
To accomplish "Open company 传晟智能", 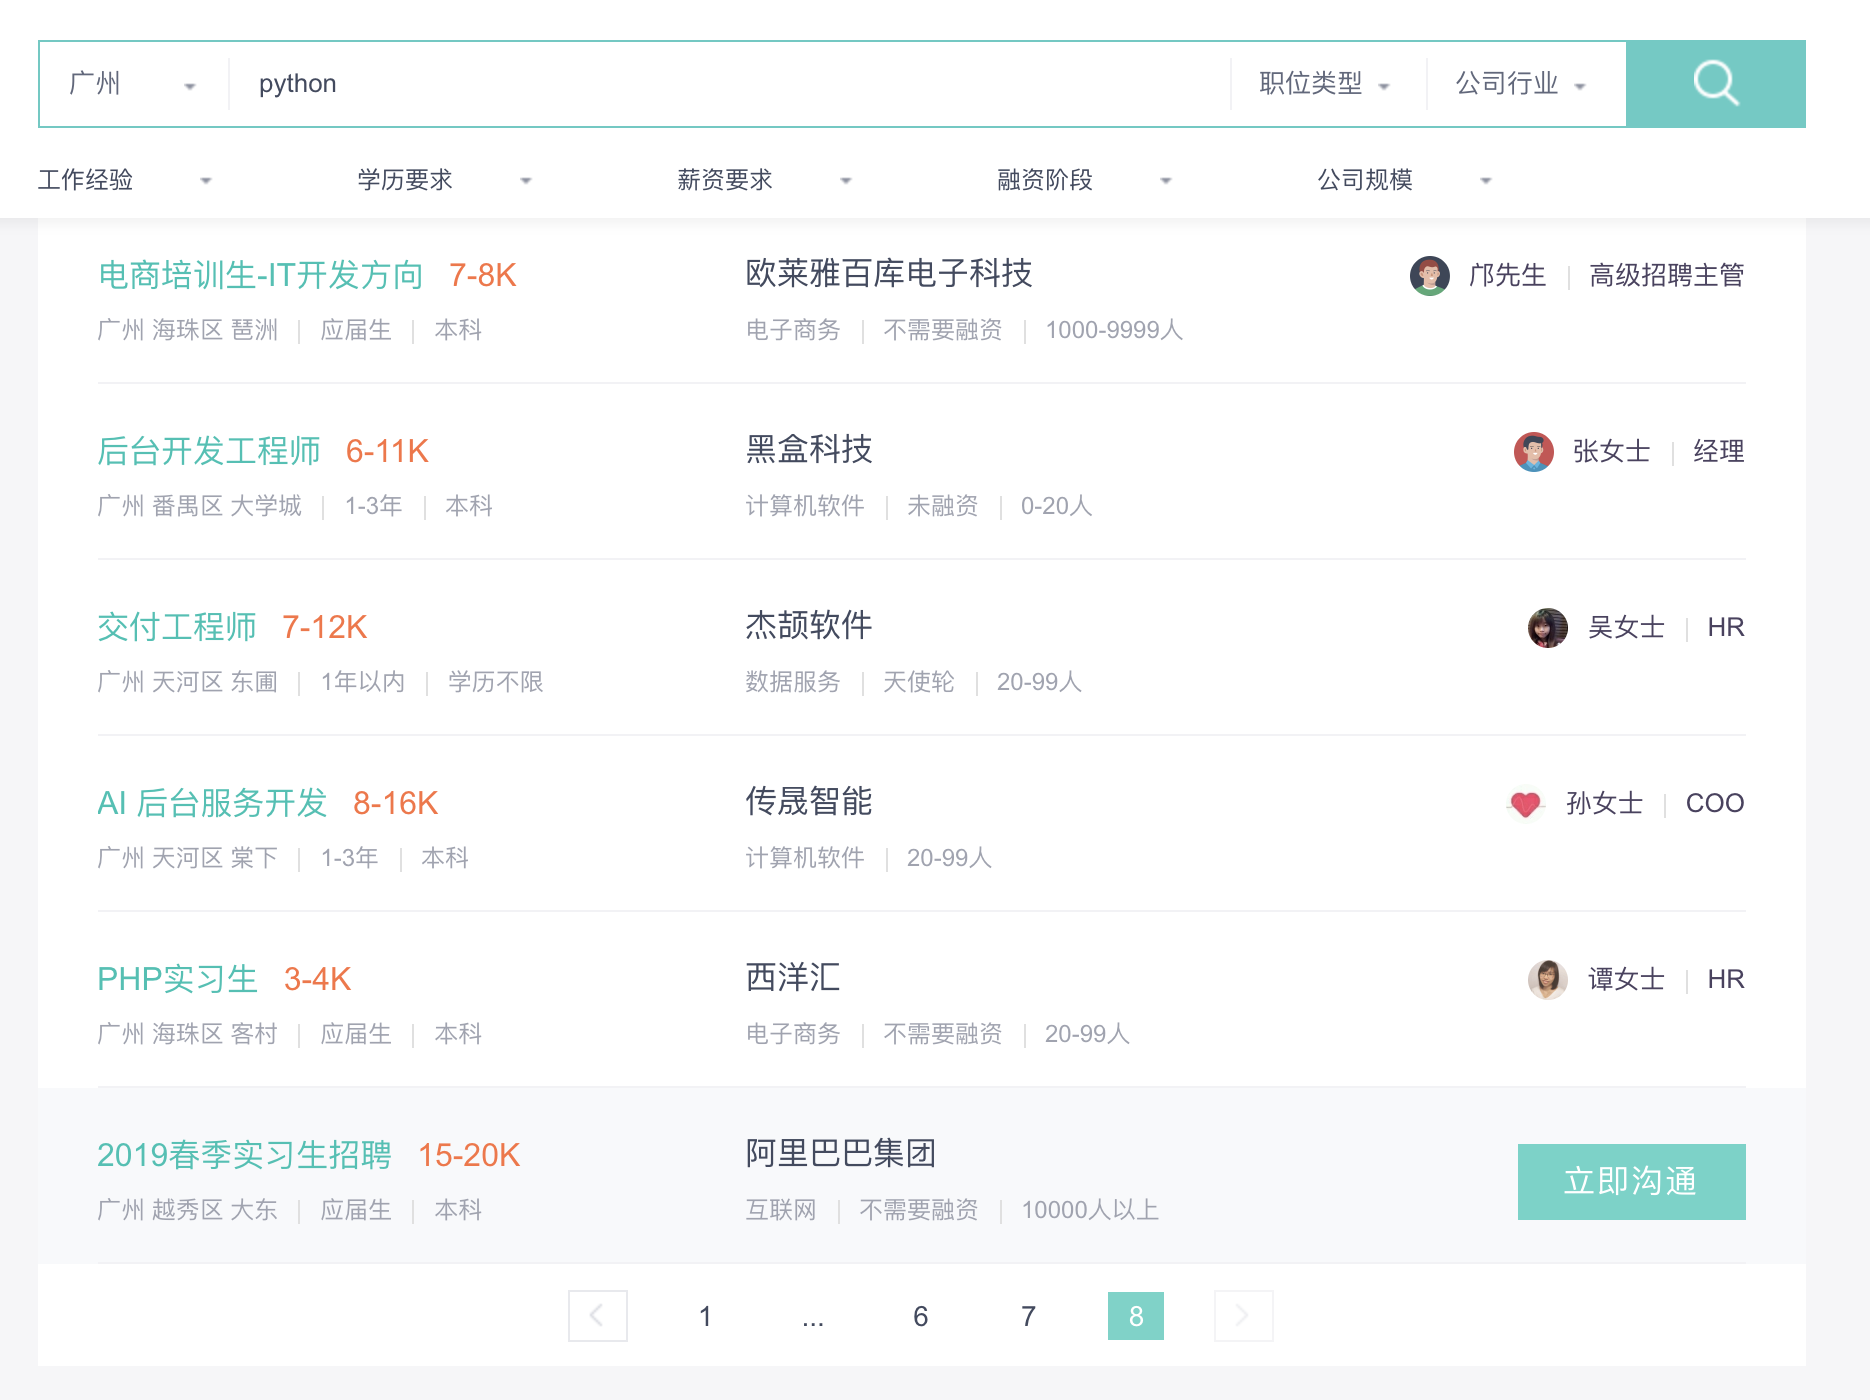I will (809, 801).
